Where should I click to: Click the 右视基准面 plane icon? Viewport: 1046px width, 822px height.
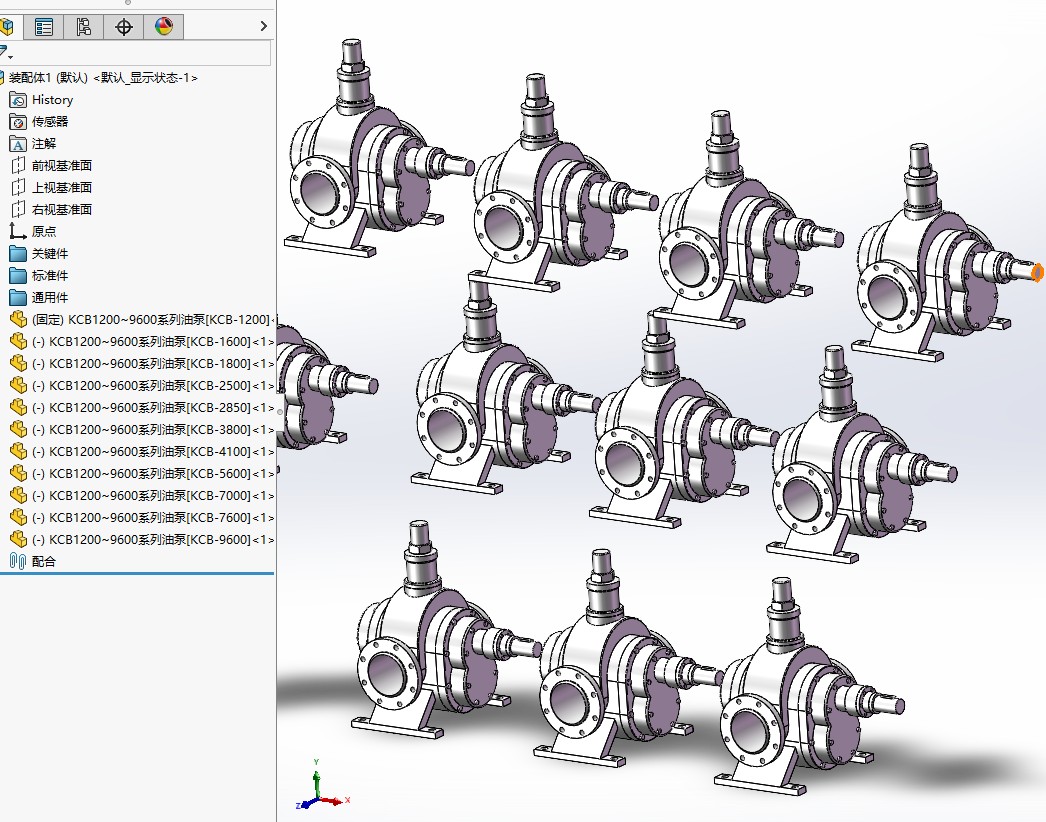(18, 210)
